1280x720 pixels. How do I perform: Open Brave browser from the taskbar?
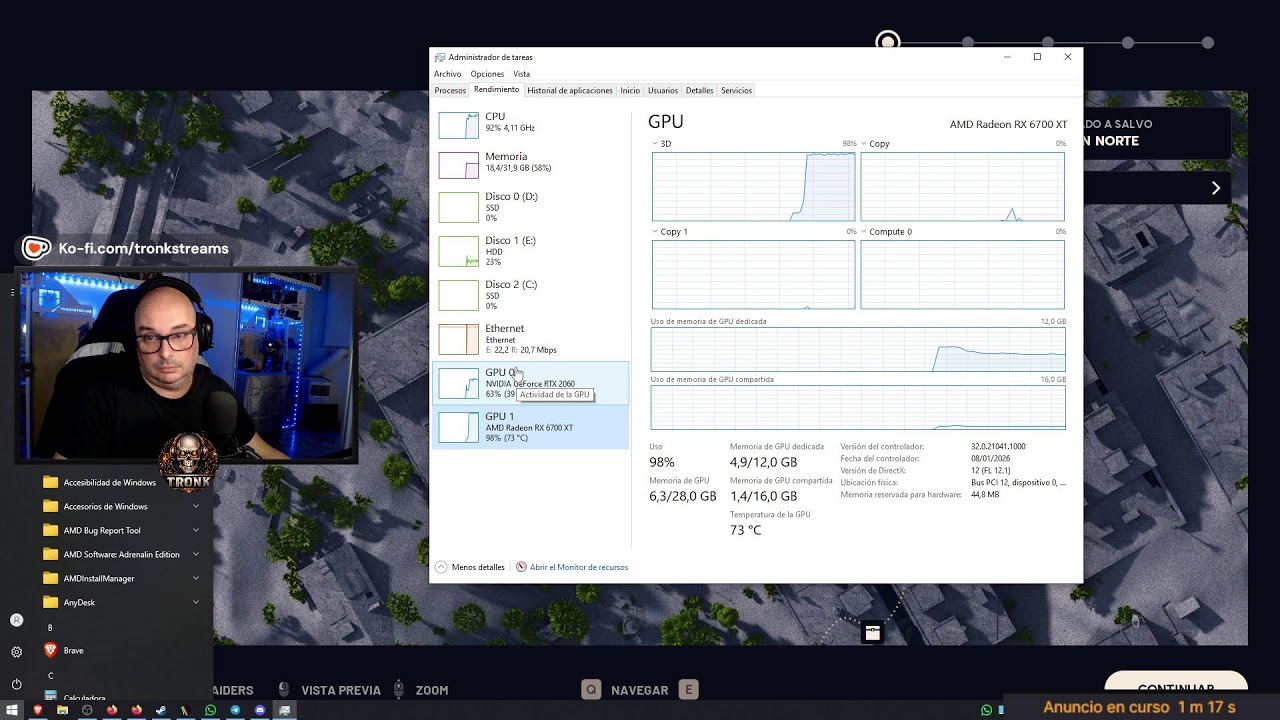pos(37,710)
